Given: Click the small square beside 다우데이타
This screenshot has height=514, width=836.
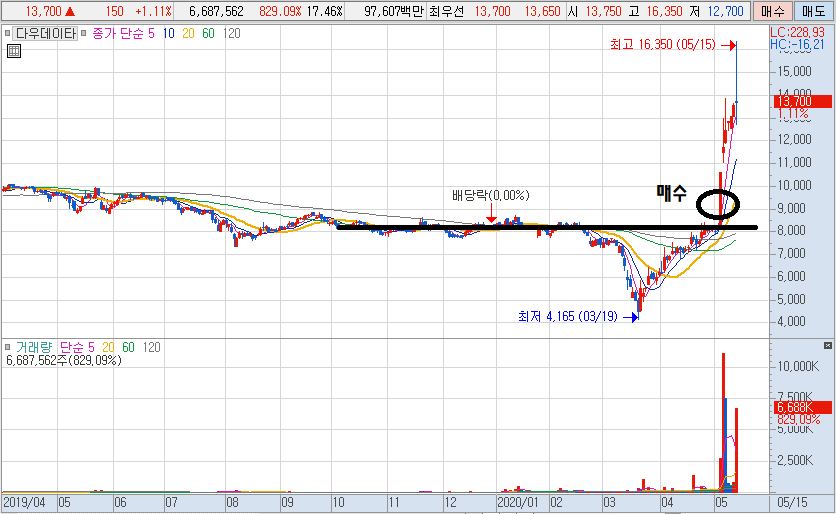Looking at the screenshot, I should pos(7,34).
